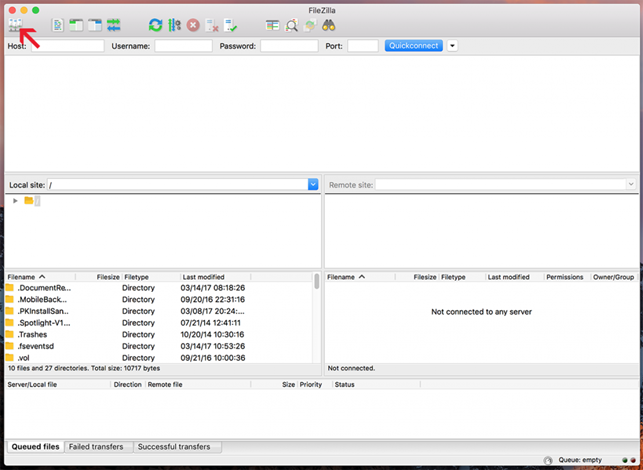The image size is (643, 470).
Task: Sort local files by Filesize column
Action: pos(98,277)
